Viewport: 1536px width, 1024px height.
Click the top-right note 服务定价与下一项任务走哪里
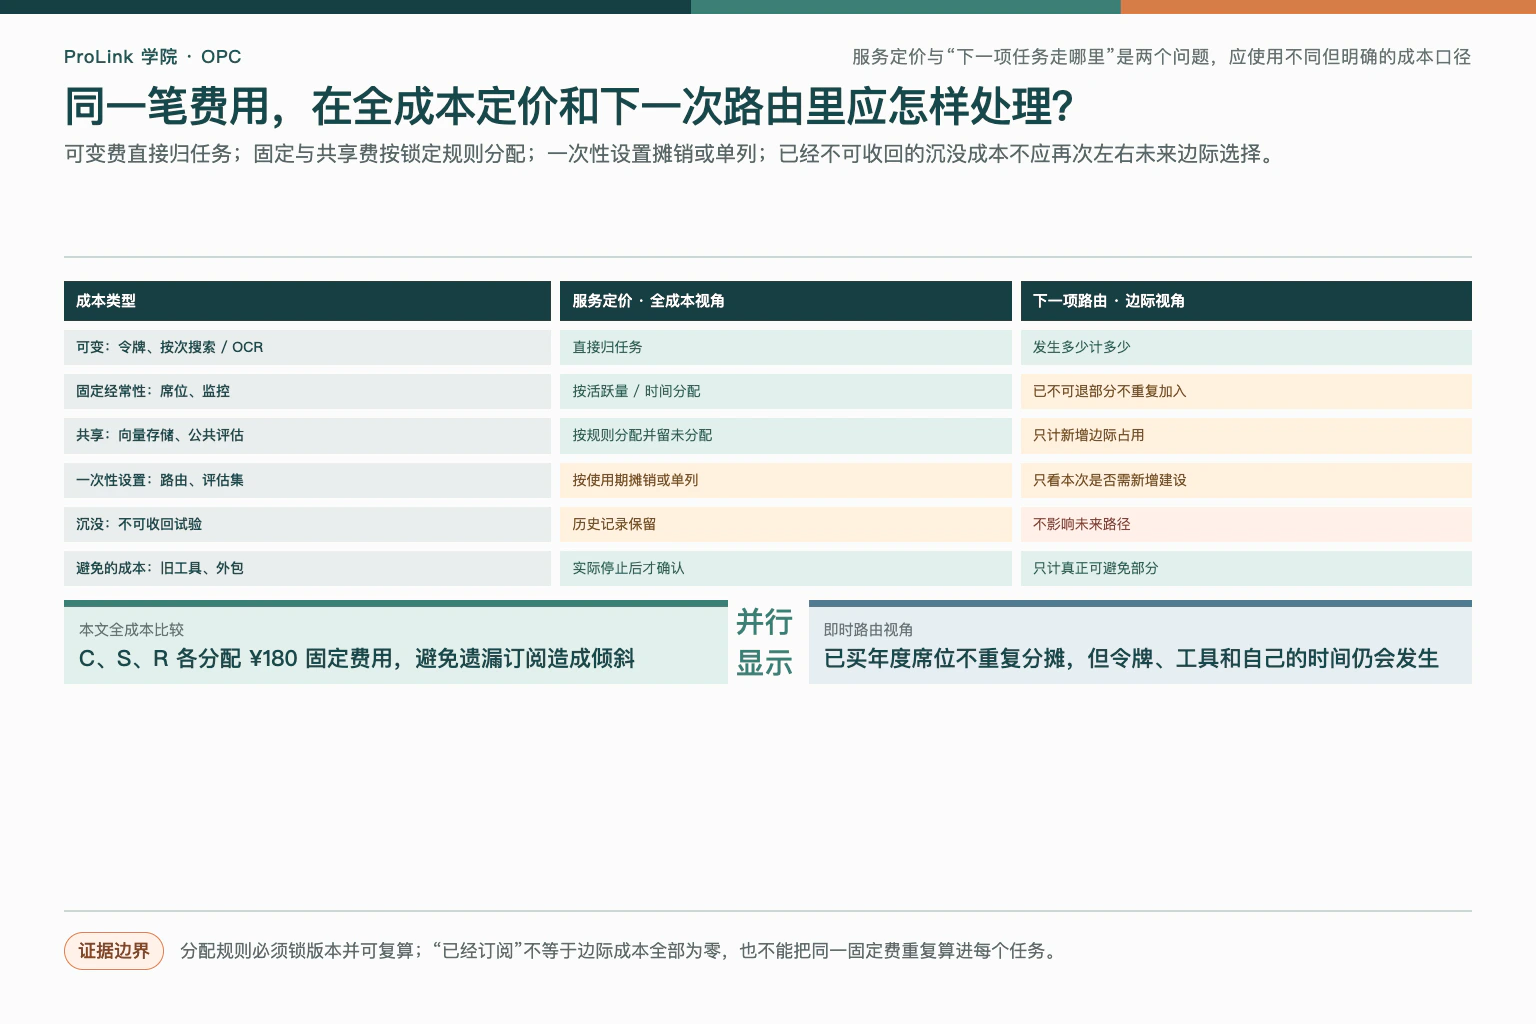click(1161, 57)
